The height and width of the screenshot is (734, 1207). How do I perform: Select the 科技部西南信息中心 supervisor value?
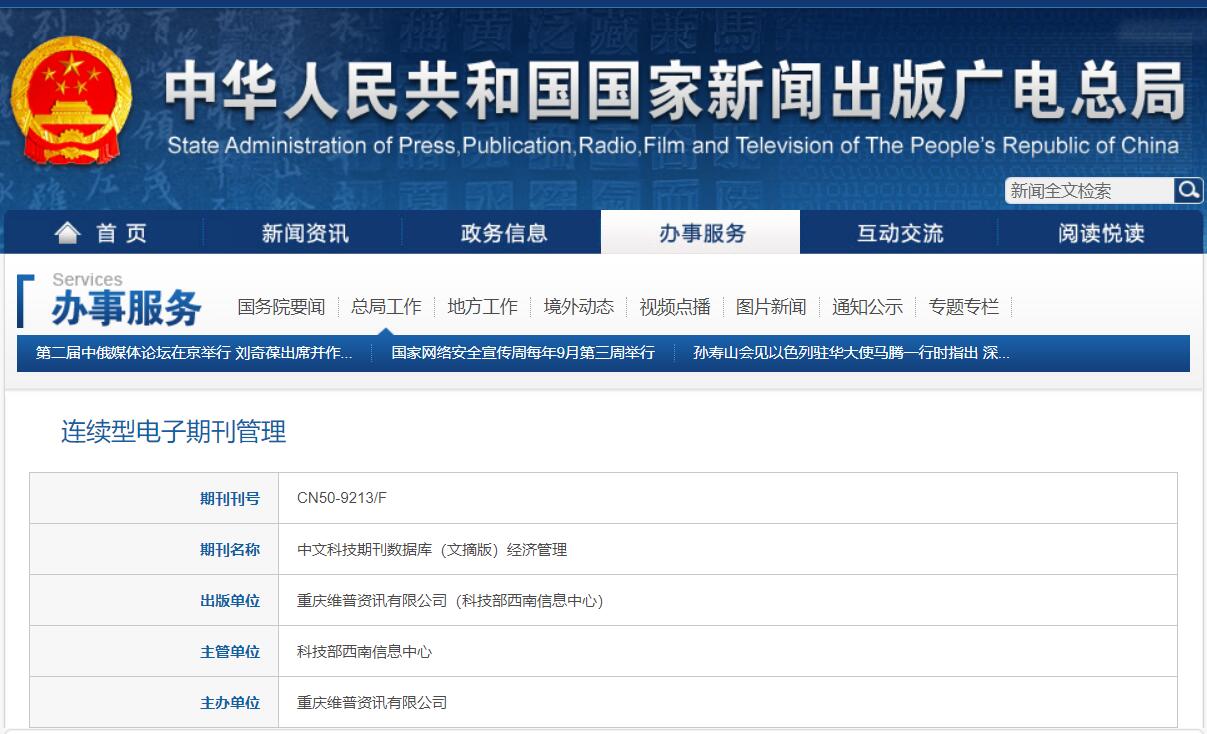pos(364,651)
